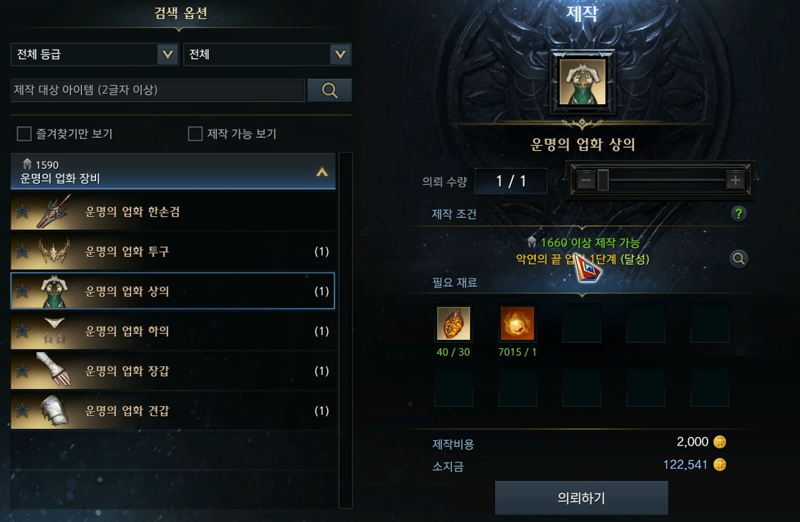Viewport: 800px width, 522px height.
Task: Click the 운명의 업화 상의 preview icon
Action: 582,82
